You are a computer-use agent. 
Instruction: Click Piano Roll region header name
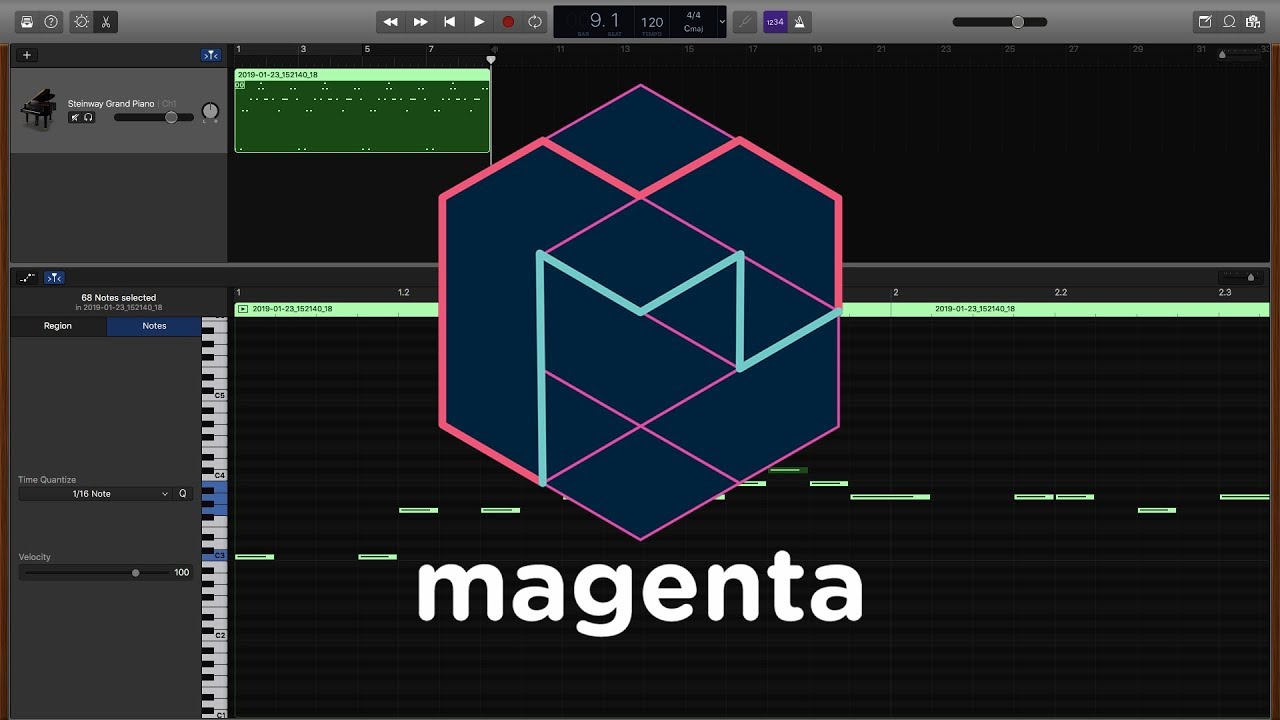click(x=292, y=309)
